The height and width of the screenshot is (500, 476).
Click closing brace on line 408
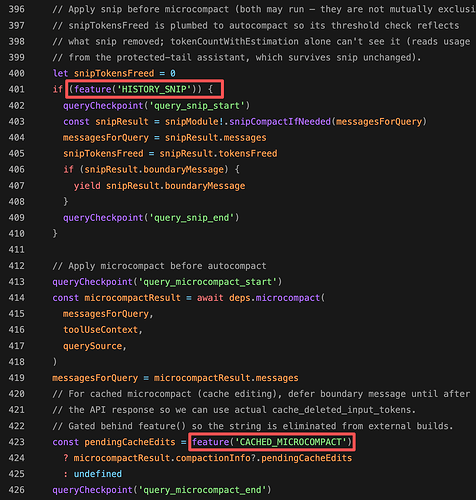coord(66,202)
